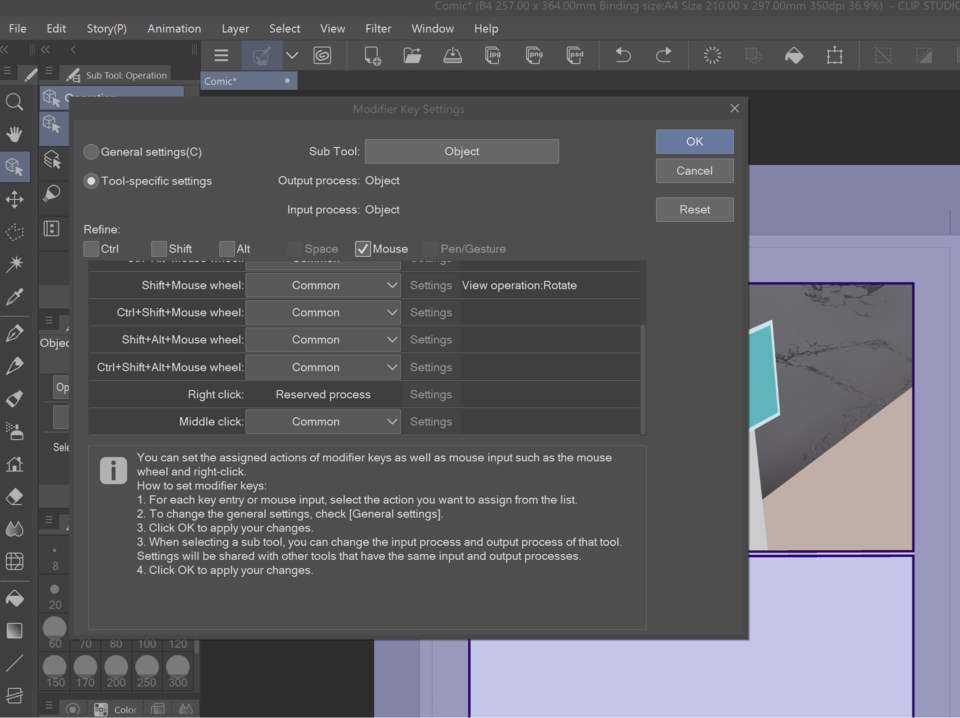Viewport: 960px width, 718px height.
Task: Select the Fill bucket tool in sidebar
Action: [15, 598]
